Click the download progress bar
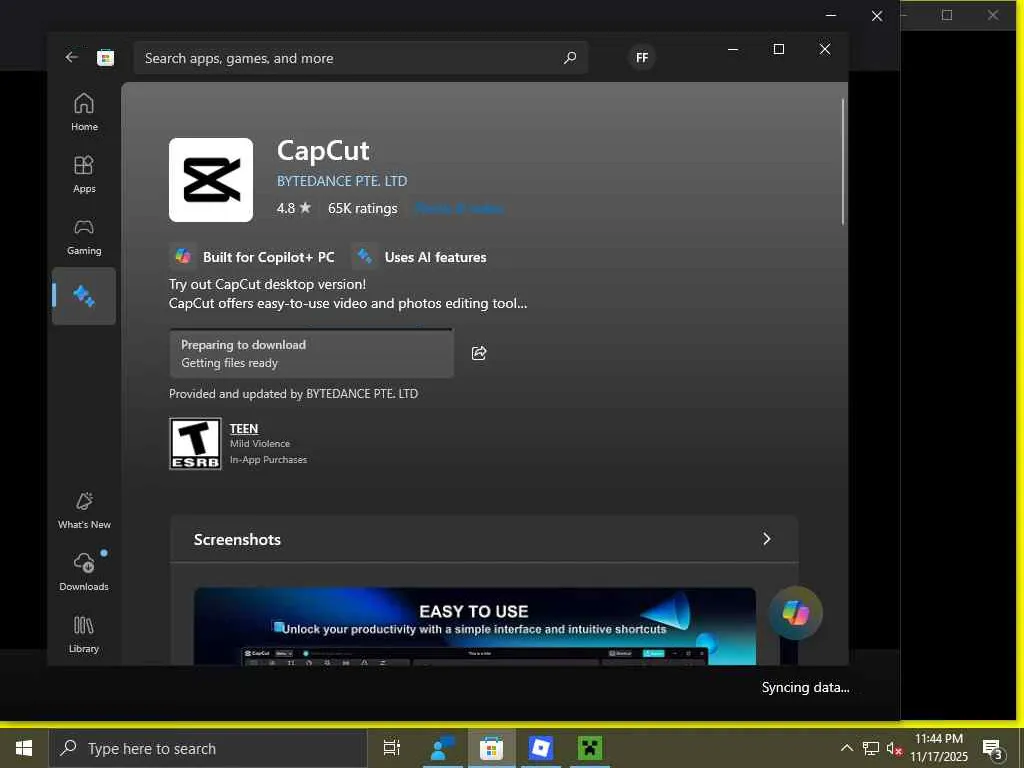Screen dimensions: 1024x768 (x=311, y=330)
